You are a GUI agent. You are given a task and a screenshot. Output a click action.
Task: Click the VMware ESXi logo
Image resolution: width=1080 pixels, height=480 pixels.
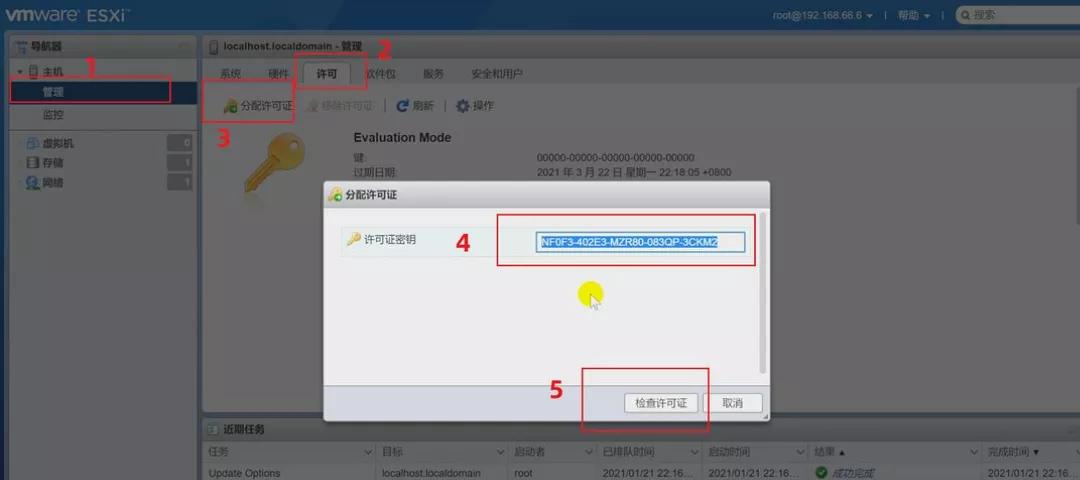click(68, 14)
